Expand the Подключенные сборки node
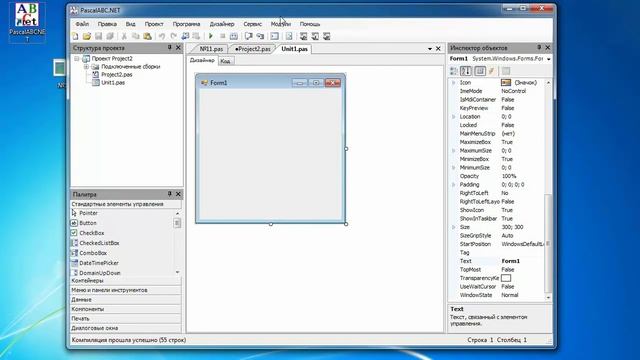This screenshot has width=640, height=360. 87,67
